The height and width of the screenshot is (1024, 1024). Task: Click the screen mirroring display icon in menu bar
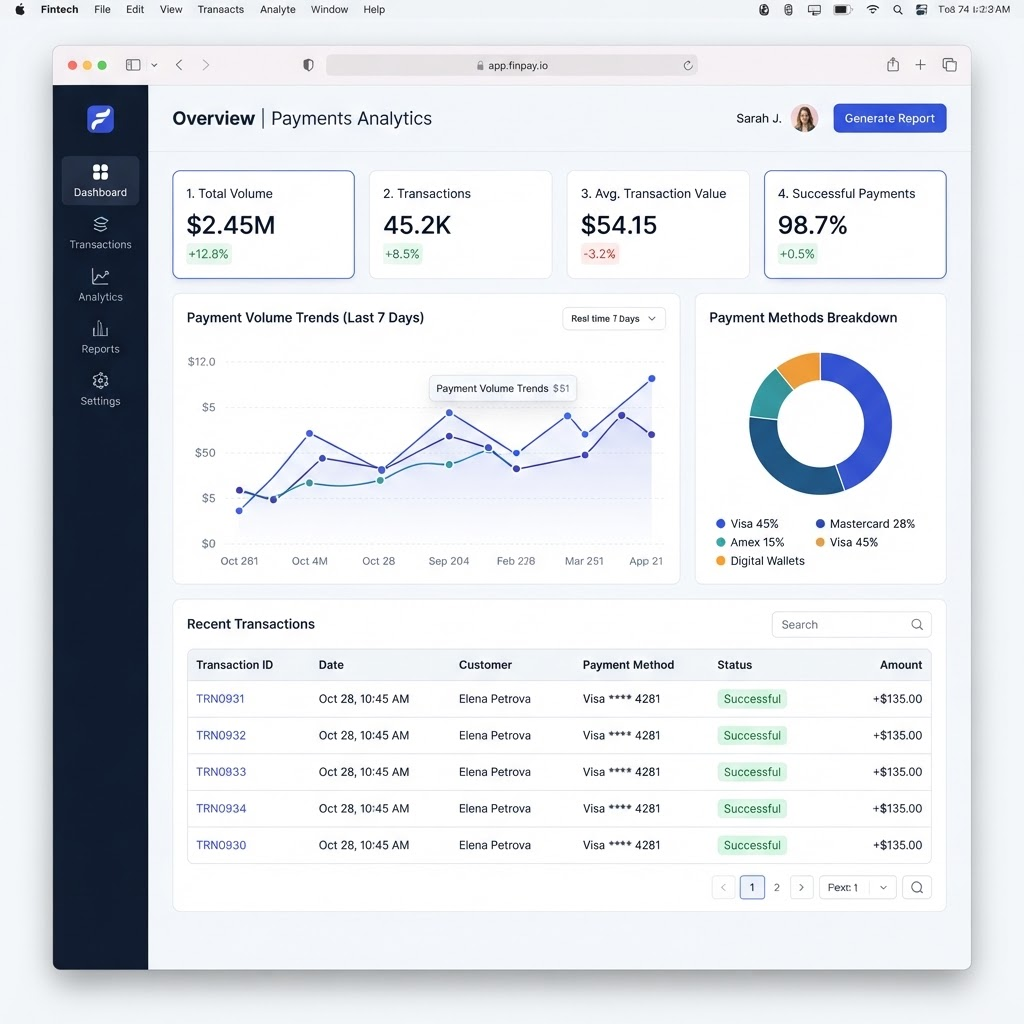(814, 10)
